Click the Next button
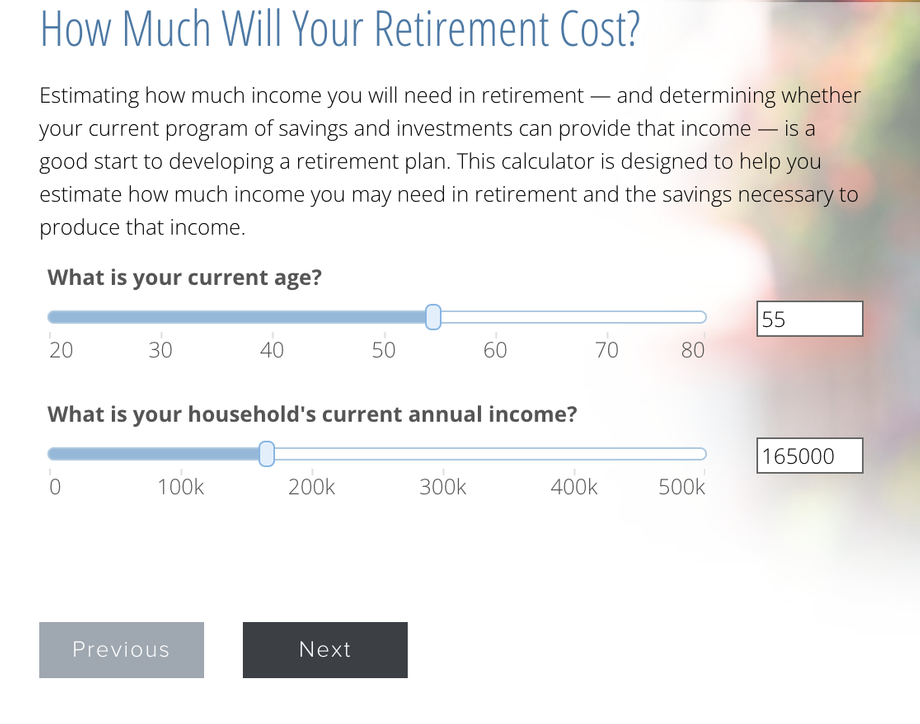The height and width of the screenshot is (724, 920). pos(325,649)
